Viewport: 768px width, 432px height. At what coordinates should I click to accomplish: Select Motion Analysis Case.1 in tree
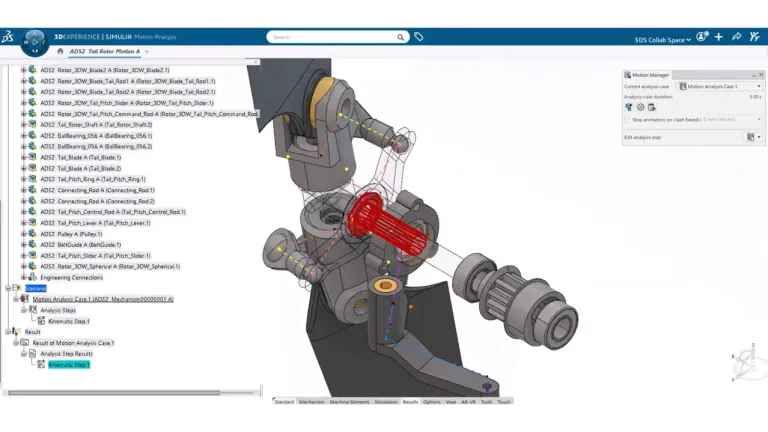103,299
